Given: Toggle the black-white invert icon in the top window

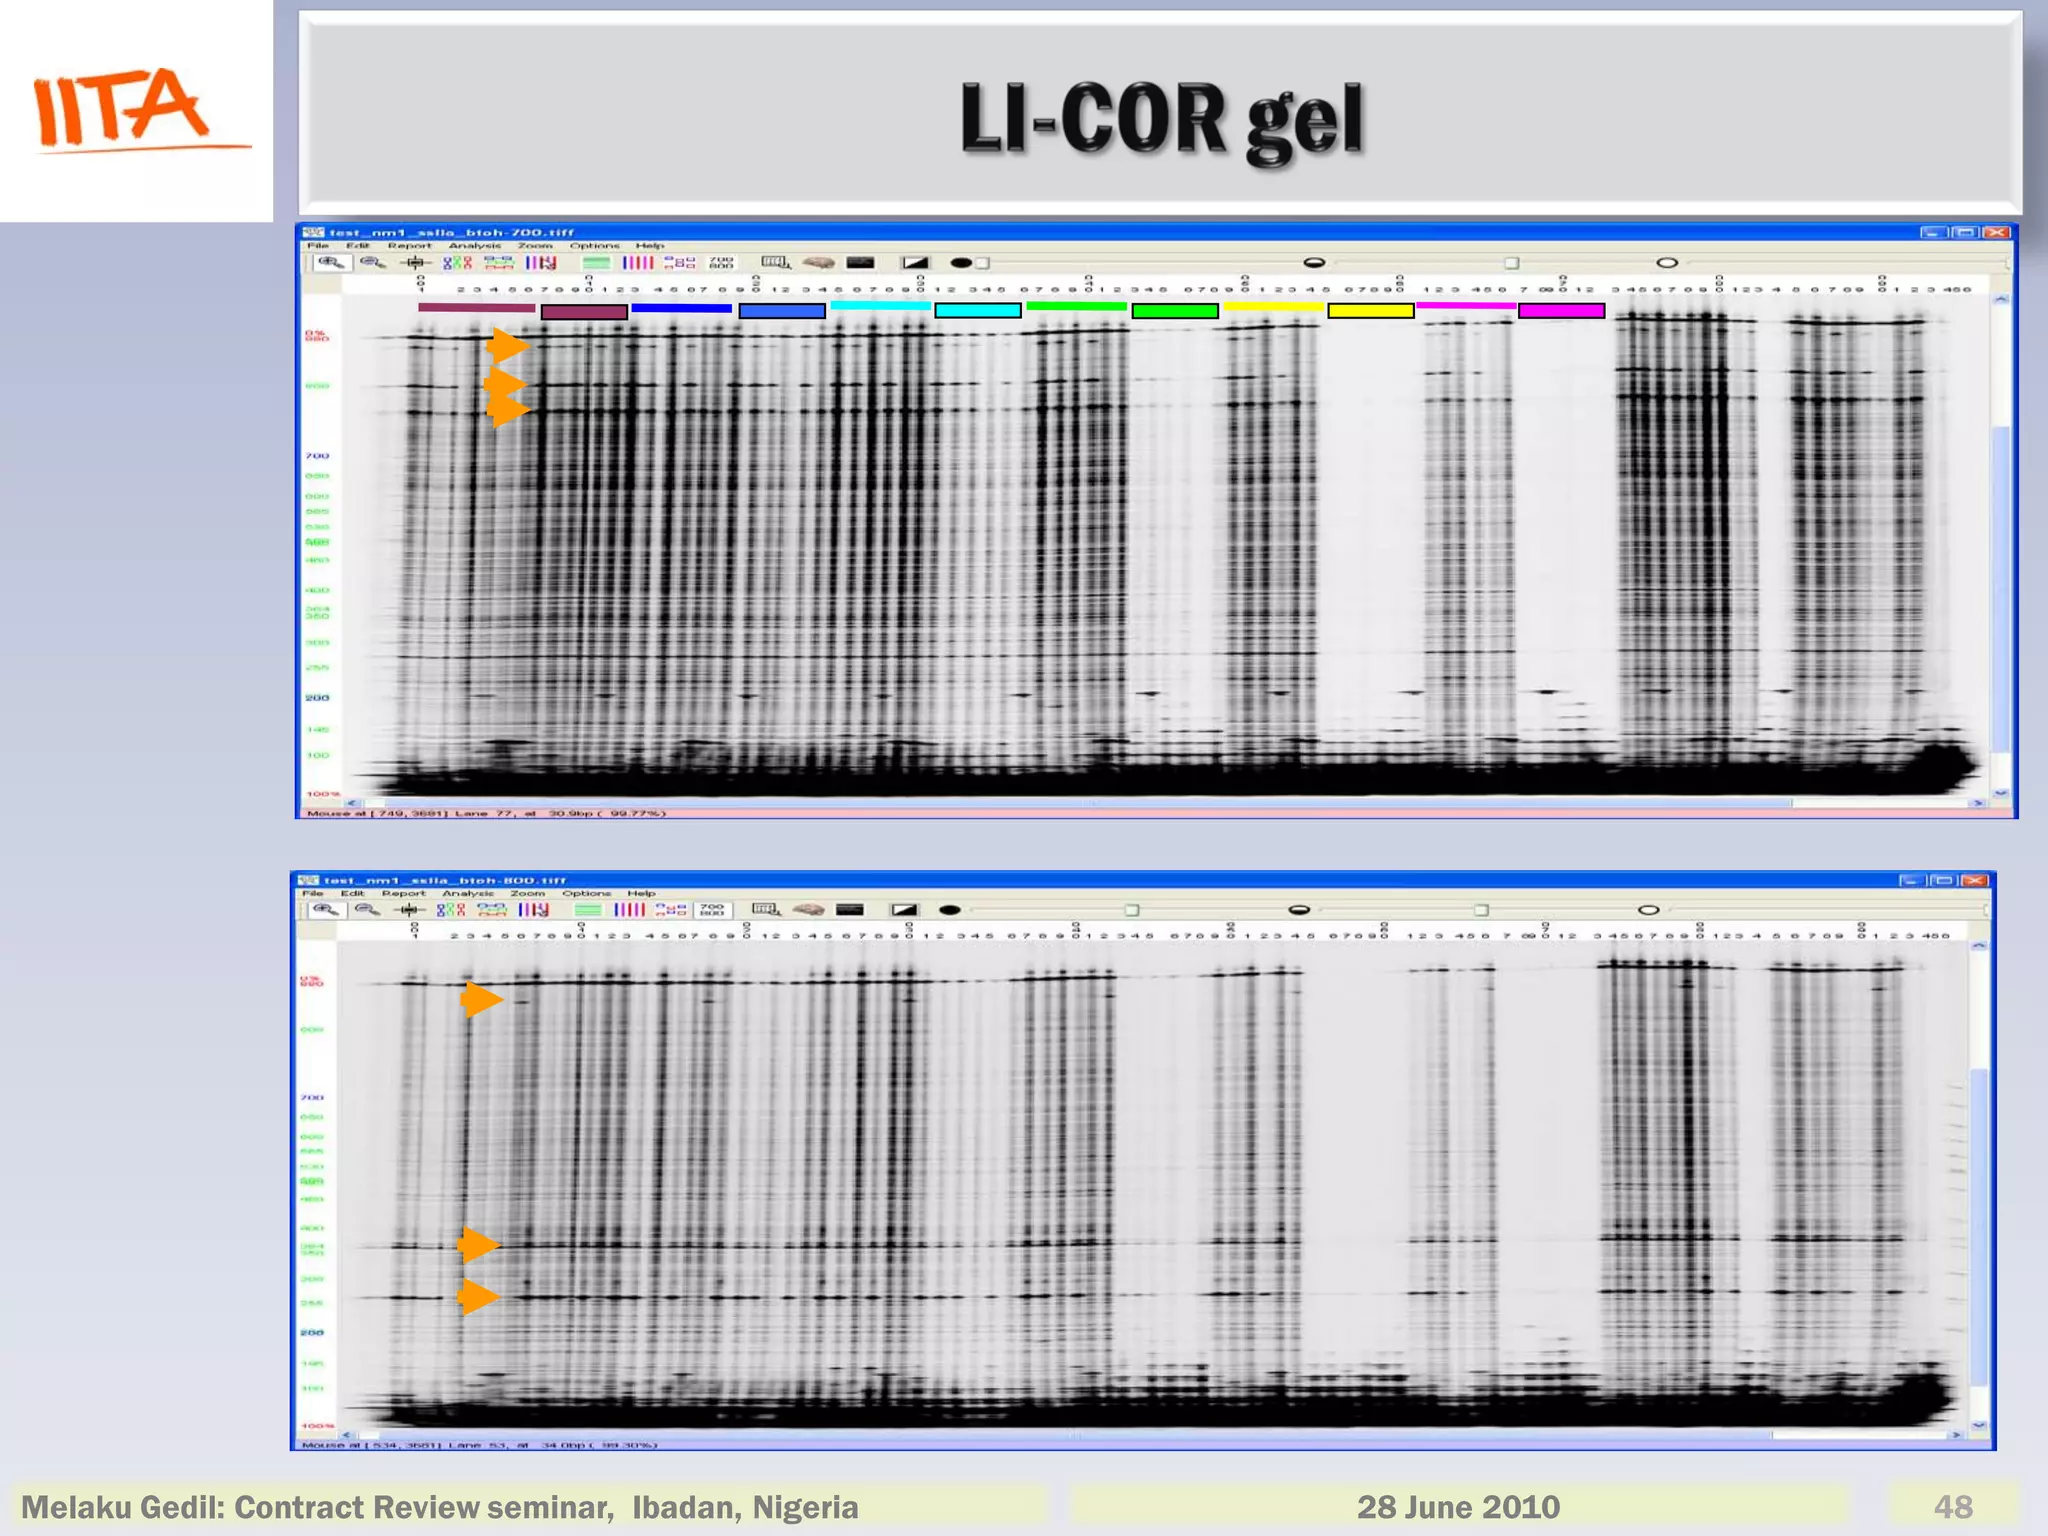Looking at the screenshot, I should click(915, 263).
